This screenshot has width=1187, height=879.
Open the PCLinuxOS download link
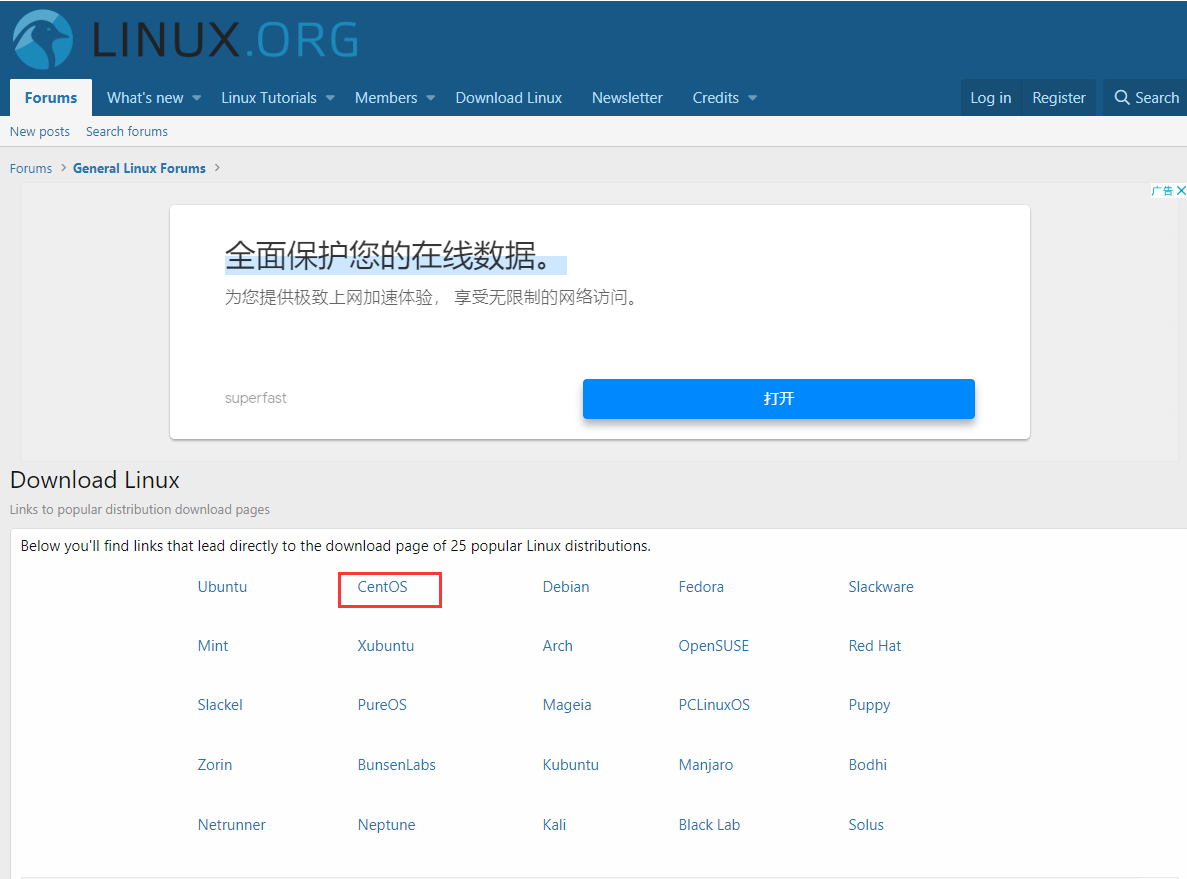[x=714, y=705]
